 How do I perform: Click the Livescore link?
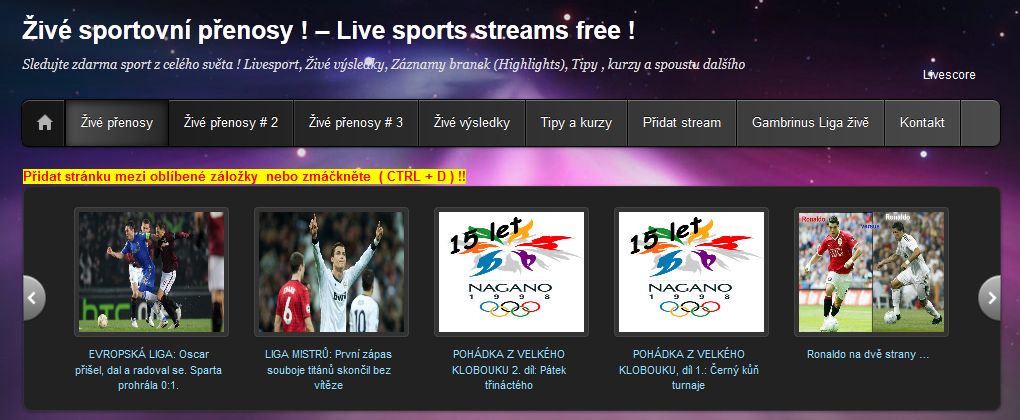point(949,75)
